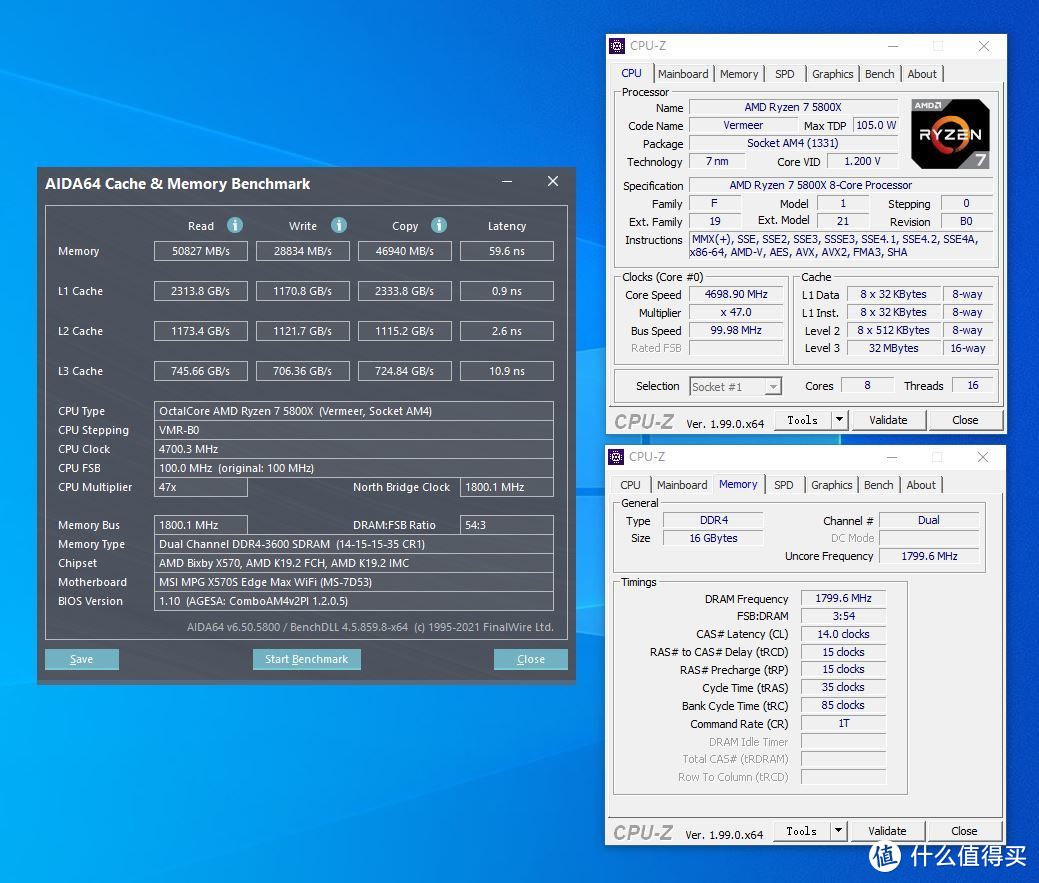This screenshot has width=1039, height=883.
Task: Click Command Rate 1T value
Action: [843, 723]
